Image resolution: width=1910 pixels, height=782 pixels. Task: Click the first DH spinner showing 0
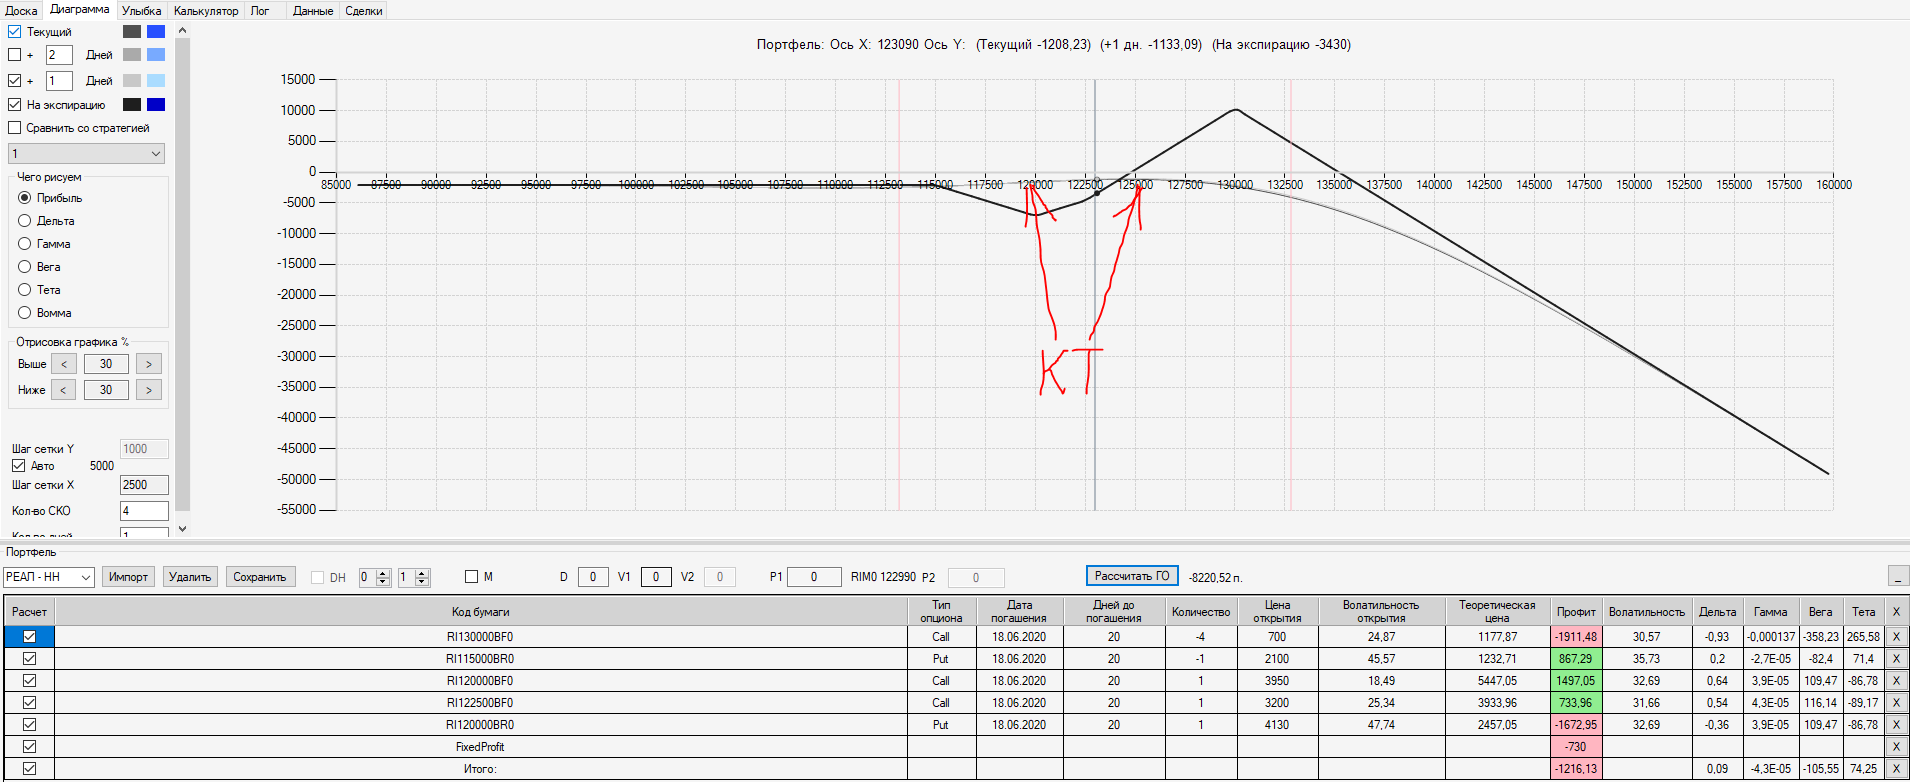click(375, 577)
